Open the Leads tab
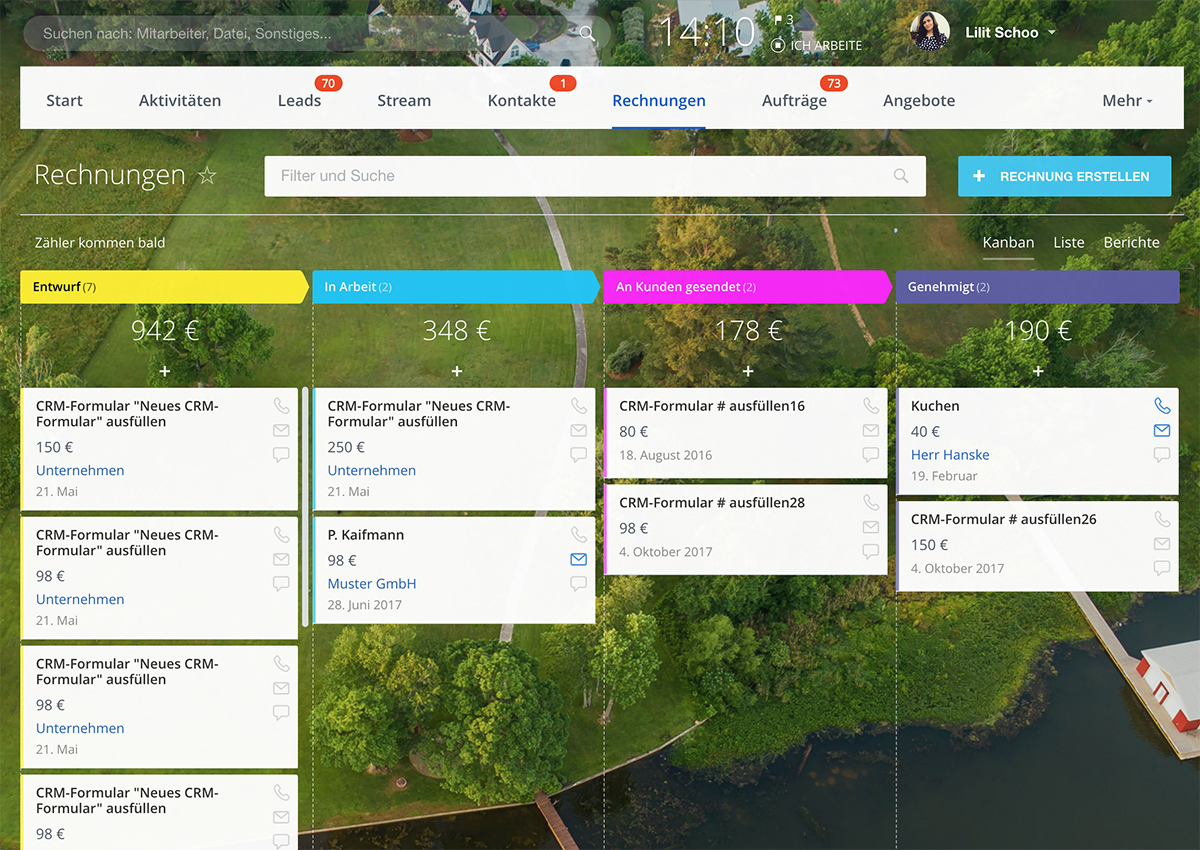The height and width of the screenshot is (850, 1200). (x=299, y=100)
